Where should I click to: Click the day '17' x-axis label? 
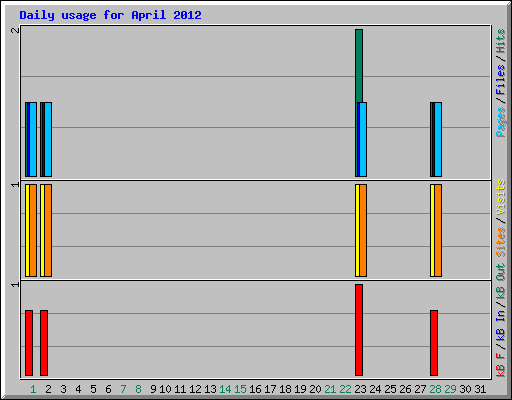click(x=270, y=389)
